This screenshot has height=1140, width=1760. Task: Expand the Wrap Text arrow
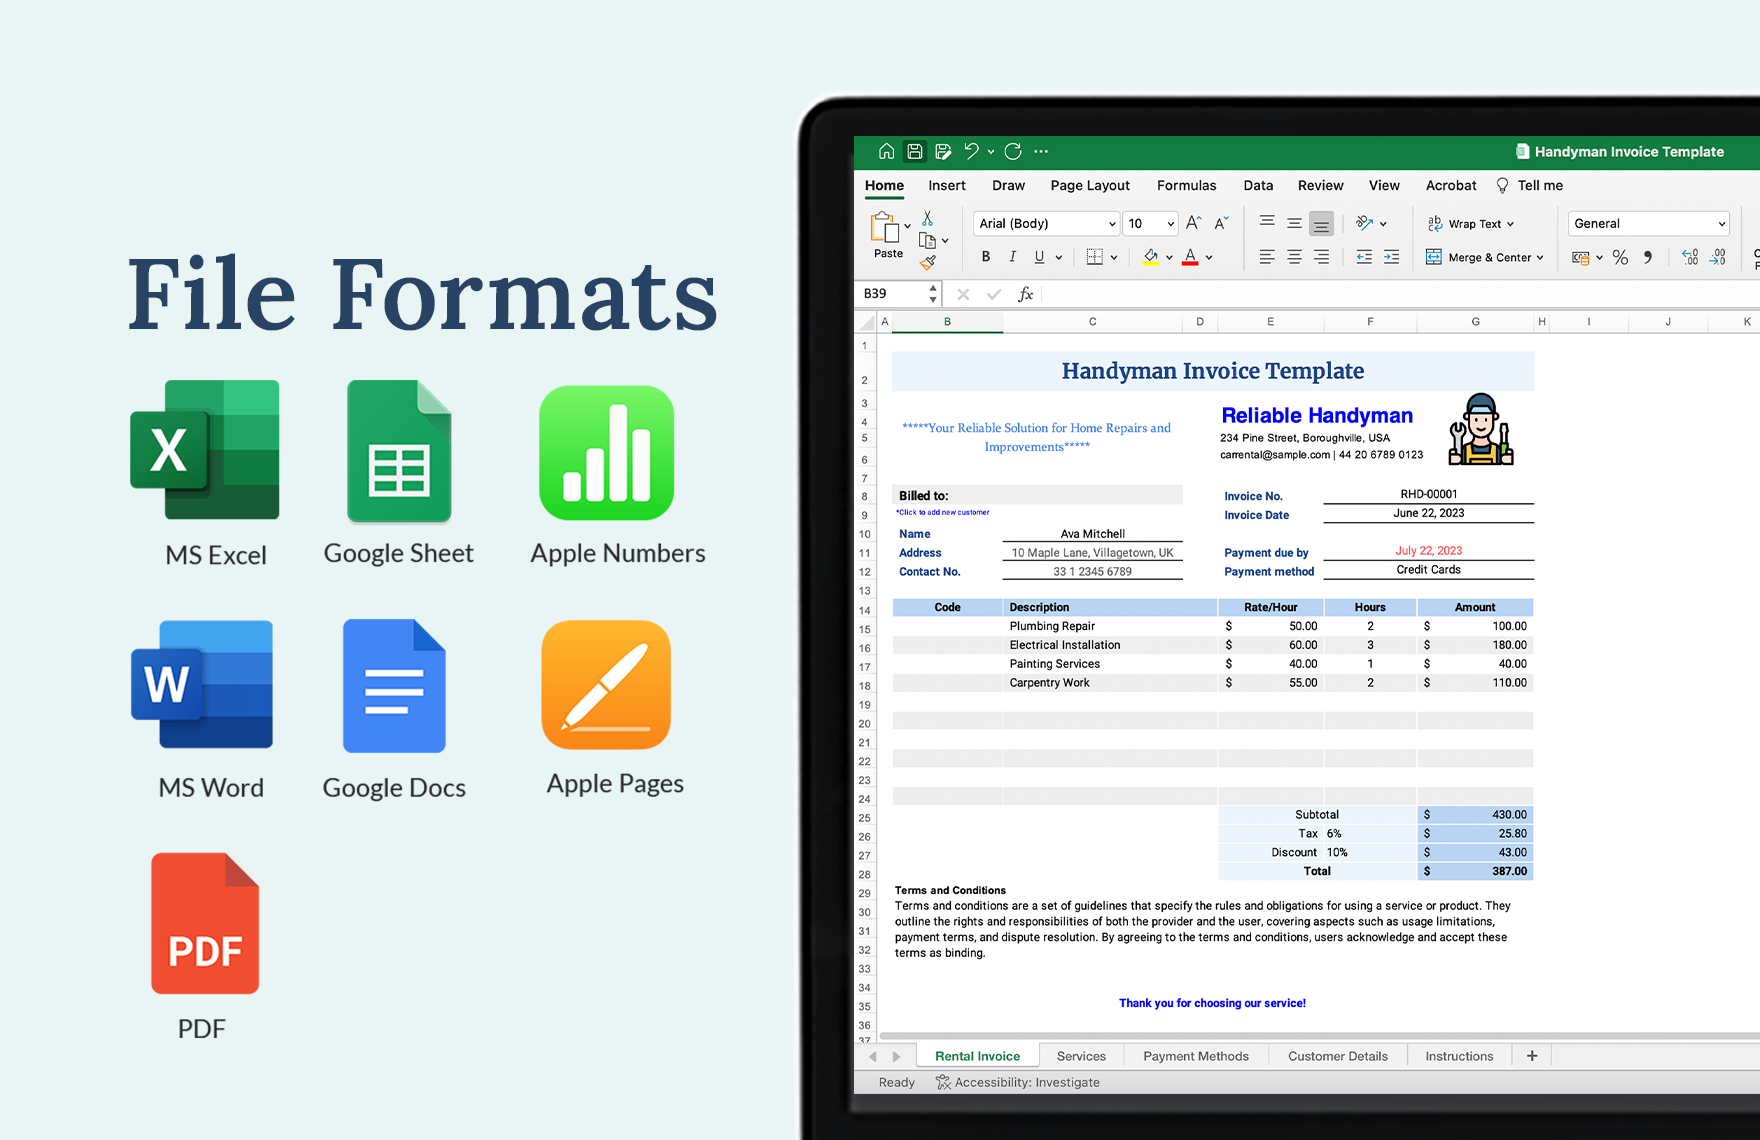pyautogui.click(x=1510, y=224)
